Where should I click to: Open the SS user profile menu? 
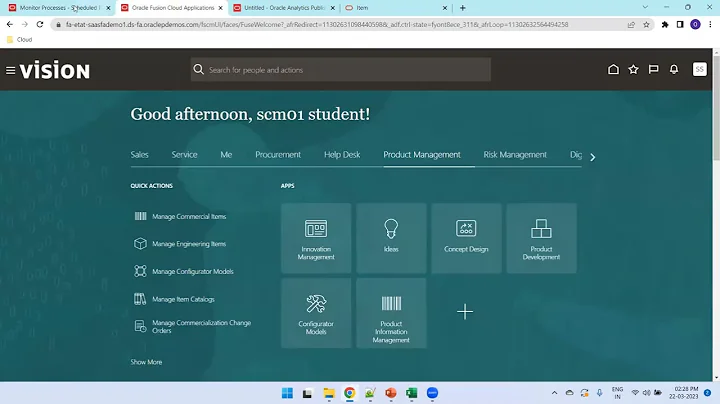(x=699, y=69)
